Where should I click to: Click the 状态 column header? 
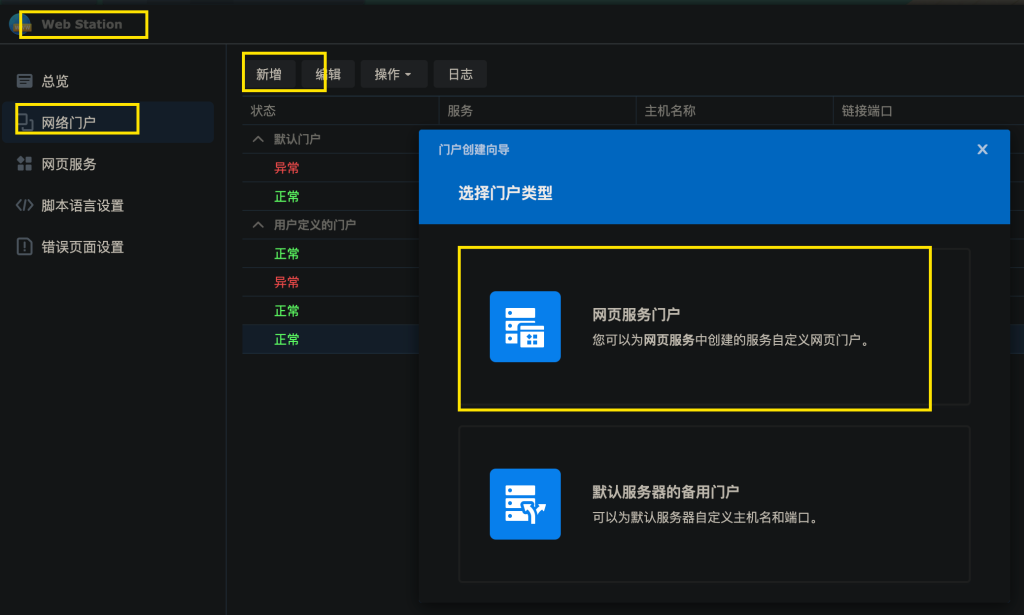pos(263,111)
